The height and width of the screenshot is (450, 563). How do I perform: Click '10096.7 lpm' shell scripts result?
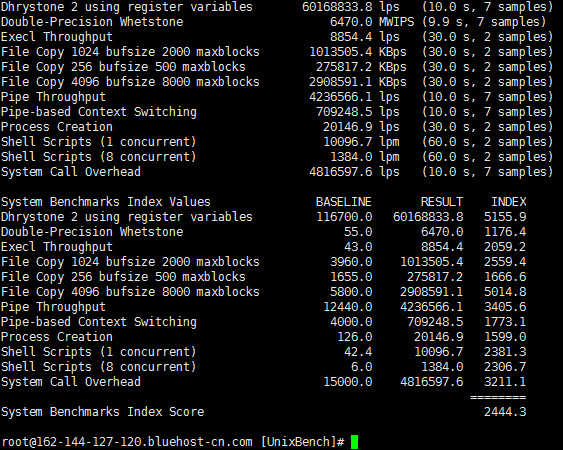pyautogui.click(x=361, y=142)
